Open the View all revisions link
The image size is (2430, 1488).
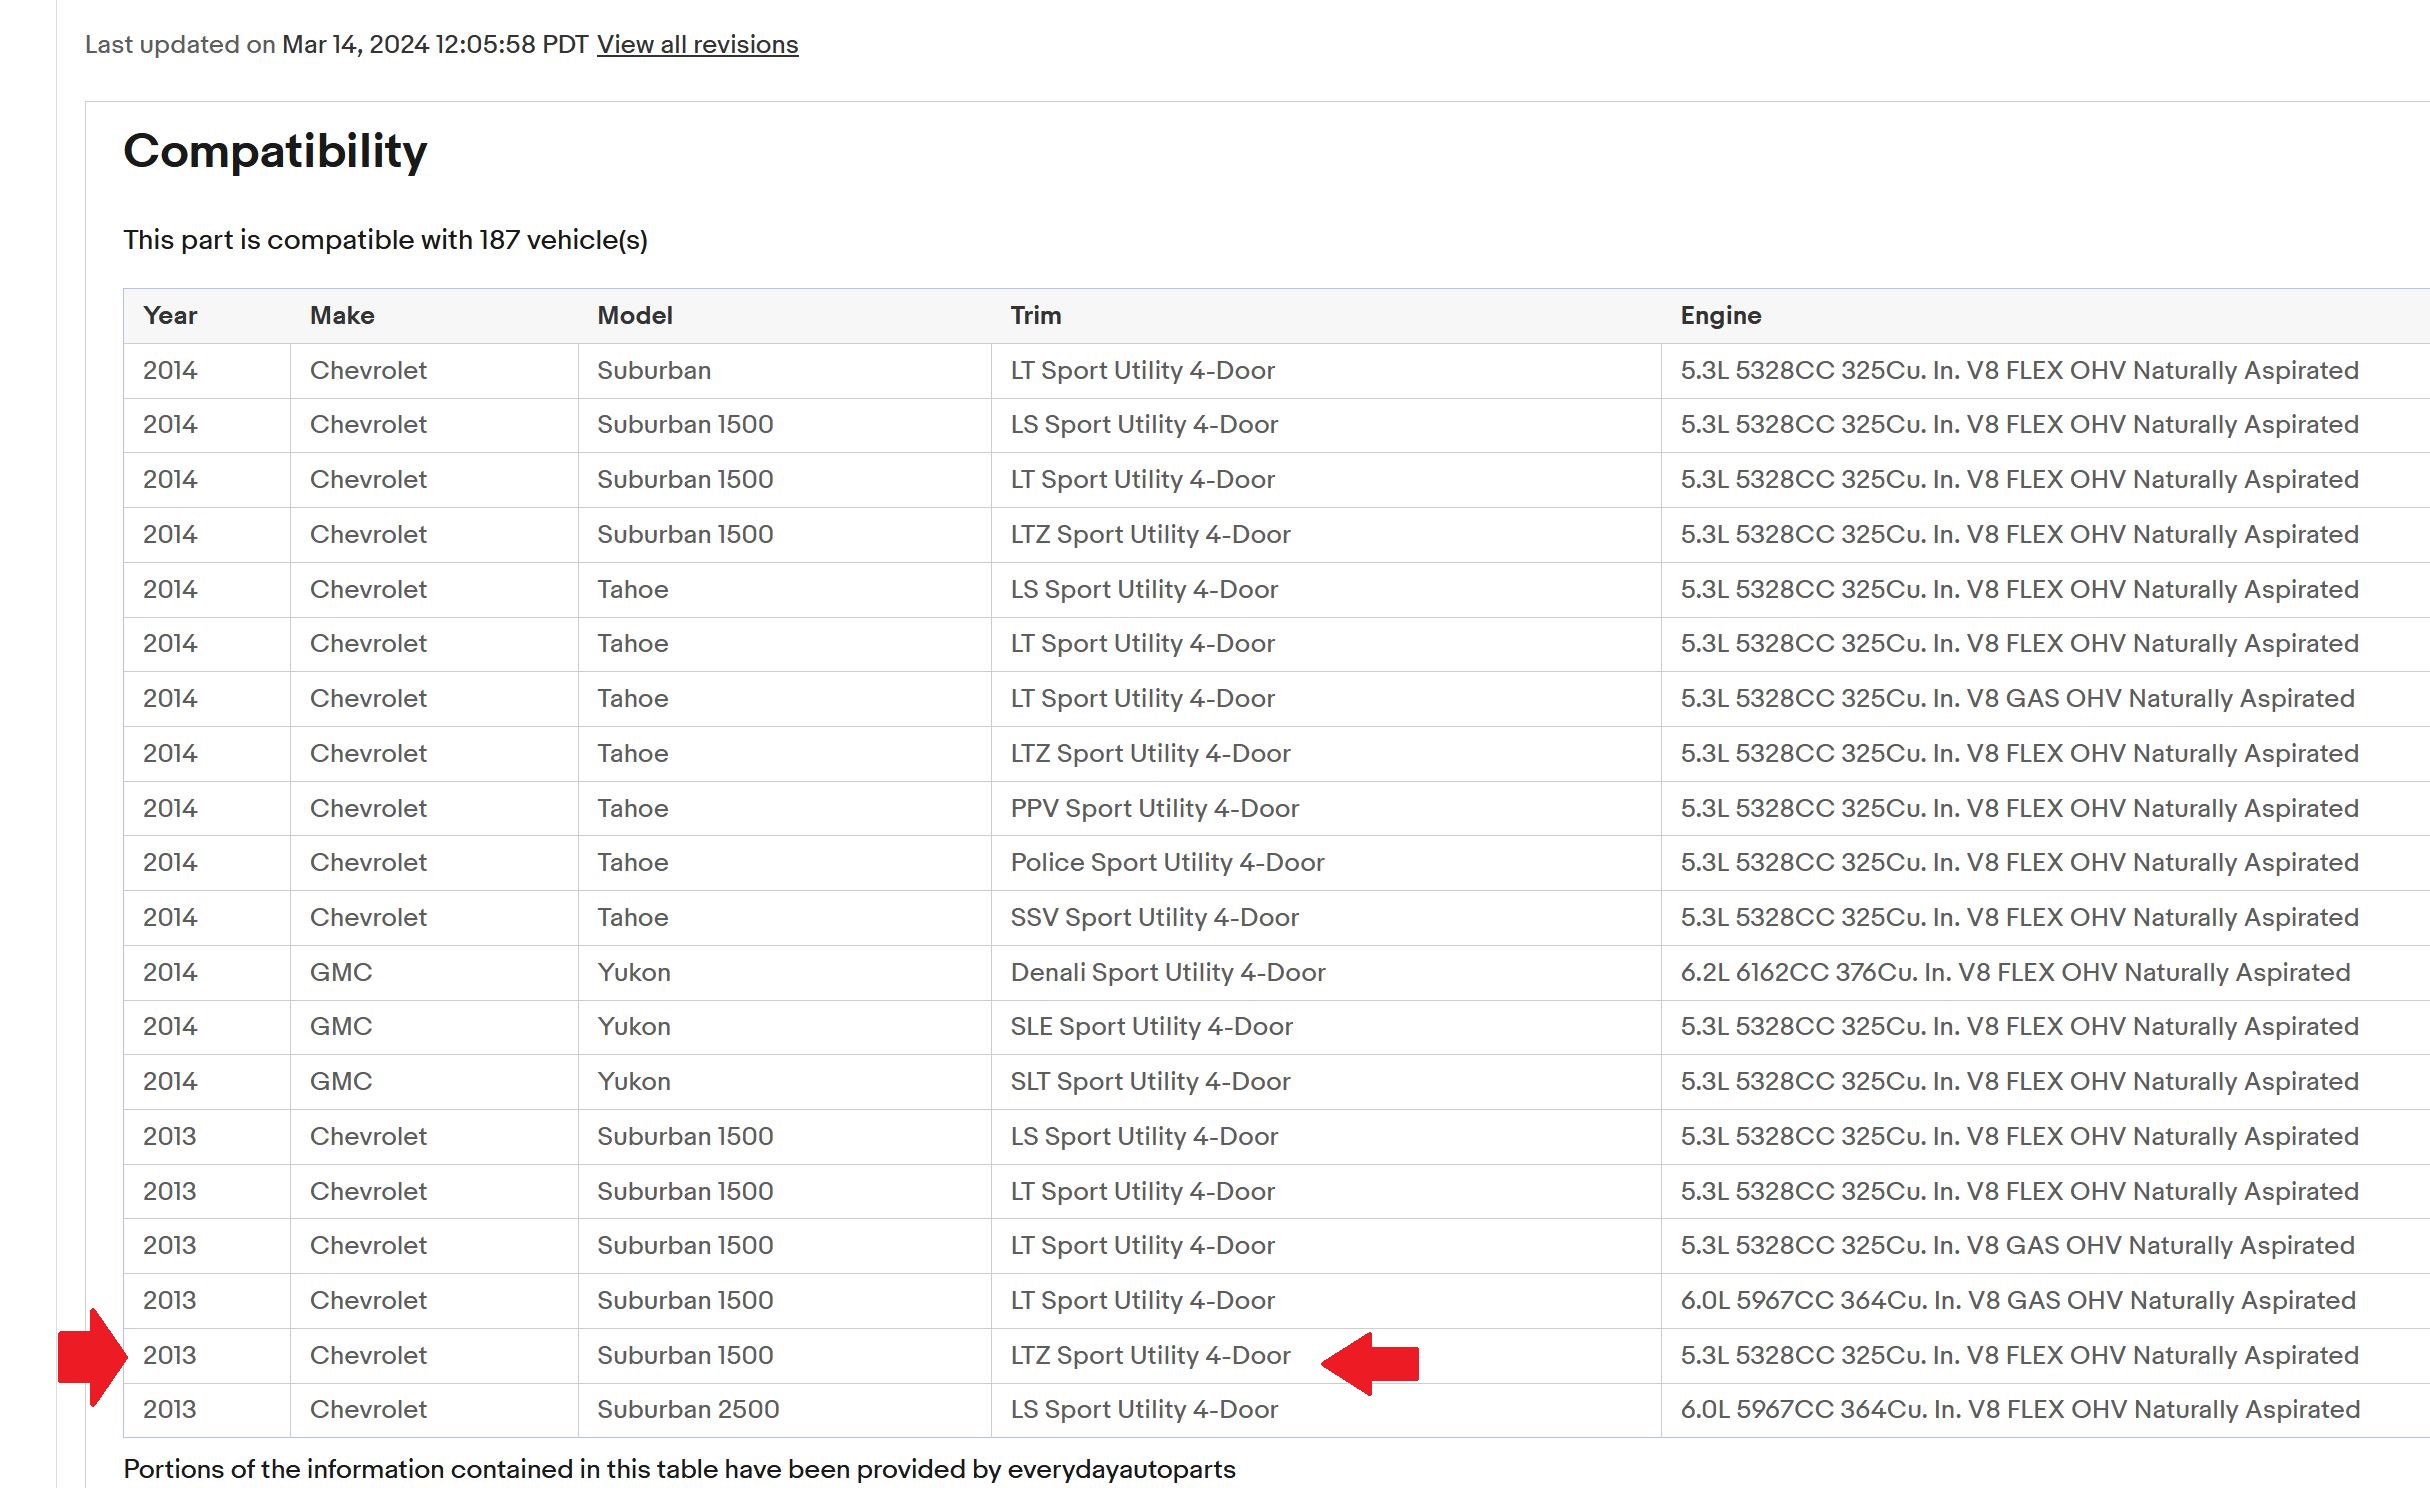pos(697,45)
